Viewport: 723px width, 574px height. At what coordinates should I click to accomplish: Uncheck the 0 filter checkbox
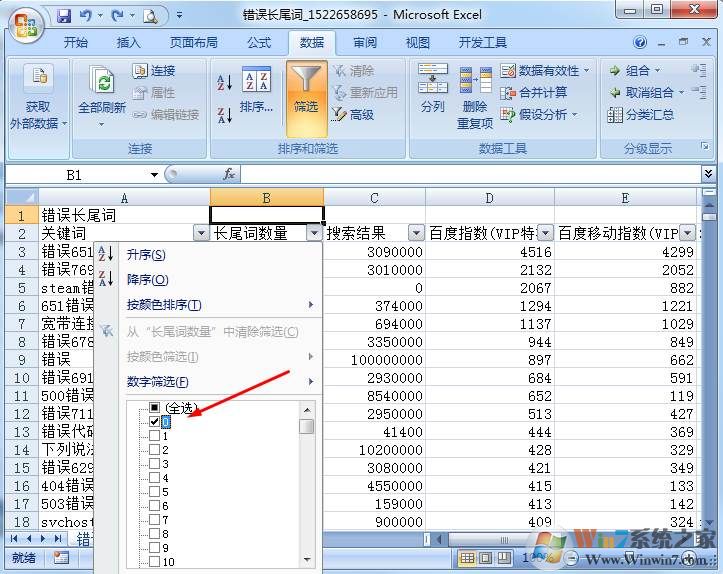[154, 422]
